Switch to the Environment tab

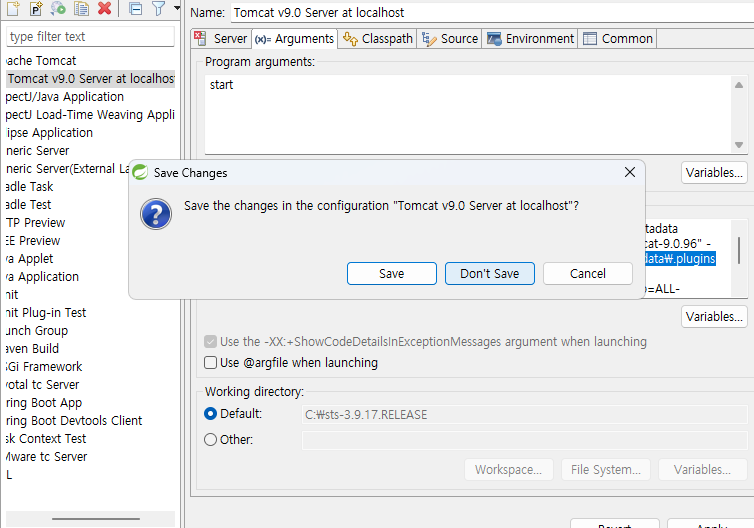pyautogui.click(x=530, y=38)
